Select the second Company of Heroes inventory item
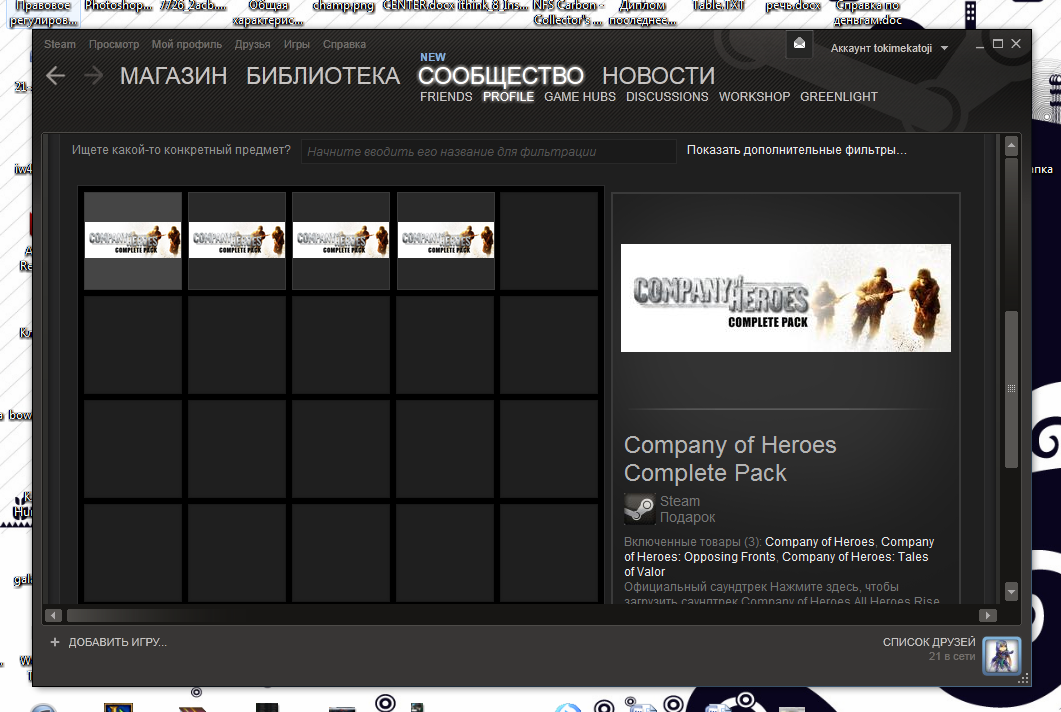 click(x=237, y=240)
